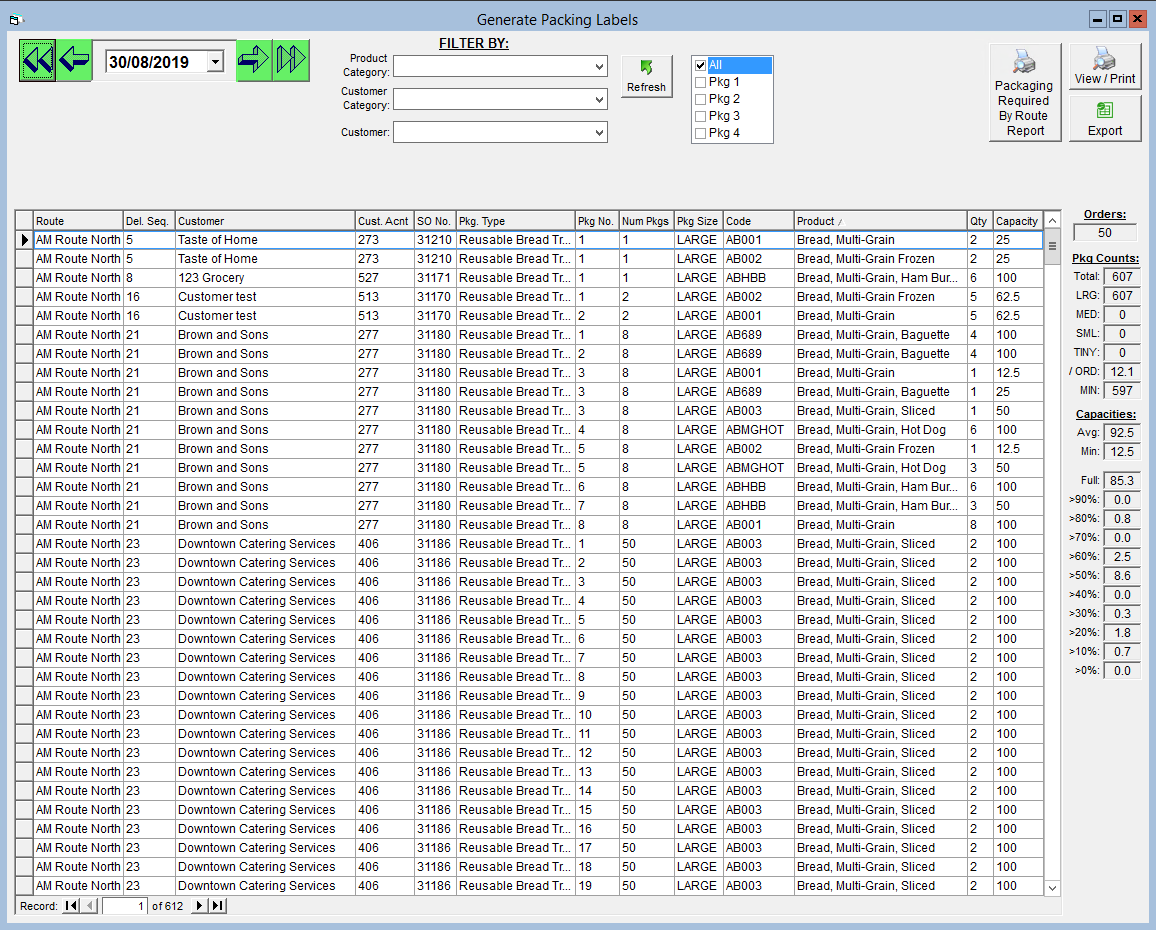Click the / ORD field showing 12.1
Viewport: 1156px width, 930px height.
pyautogui.click(x=1122, y=372)
